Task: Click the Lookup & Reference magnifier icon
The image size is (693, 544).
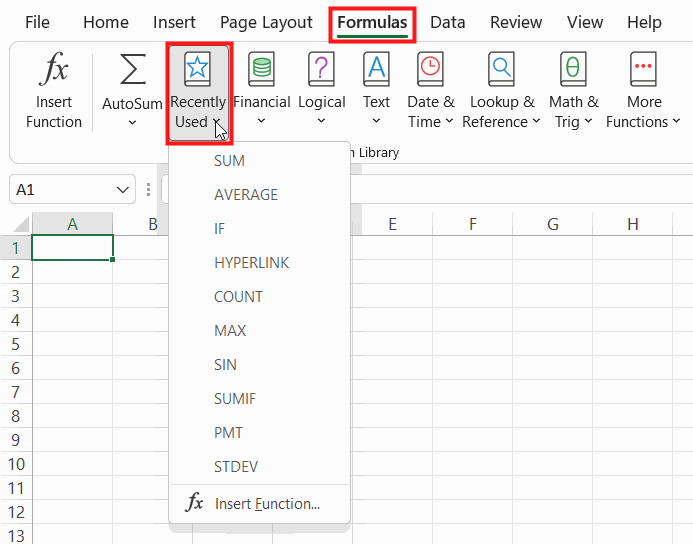Action: [502, 69]
